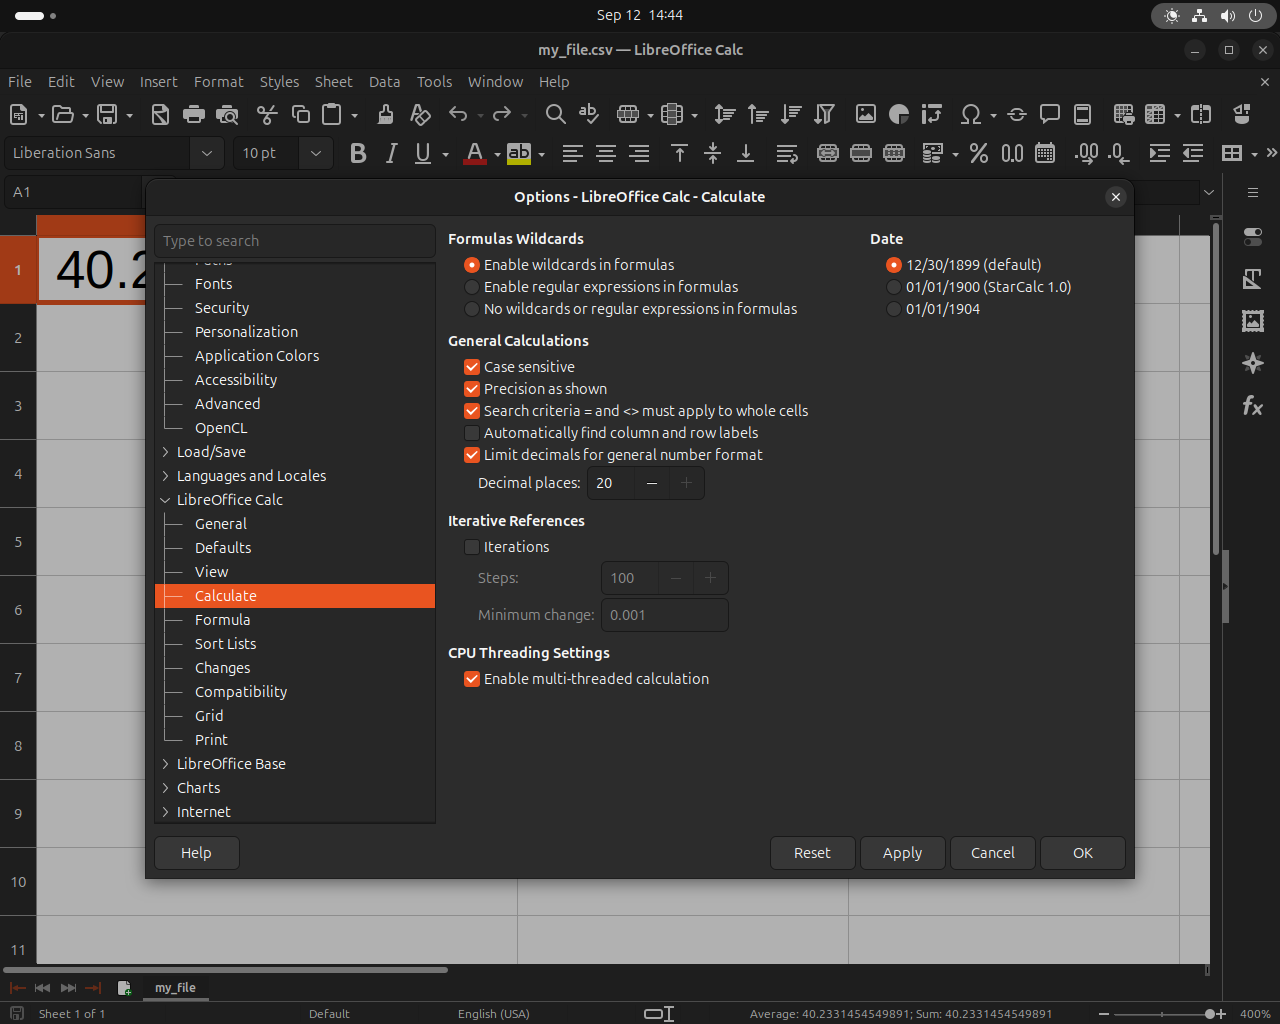The image size is (1280, 1024).
Task: Click the Save document icon
Action: (x=107, y=114)
